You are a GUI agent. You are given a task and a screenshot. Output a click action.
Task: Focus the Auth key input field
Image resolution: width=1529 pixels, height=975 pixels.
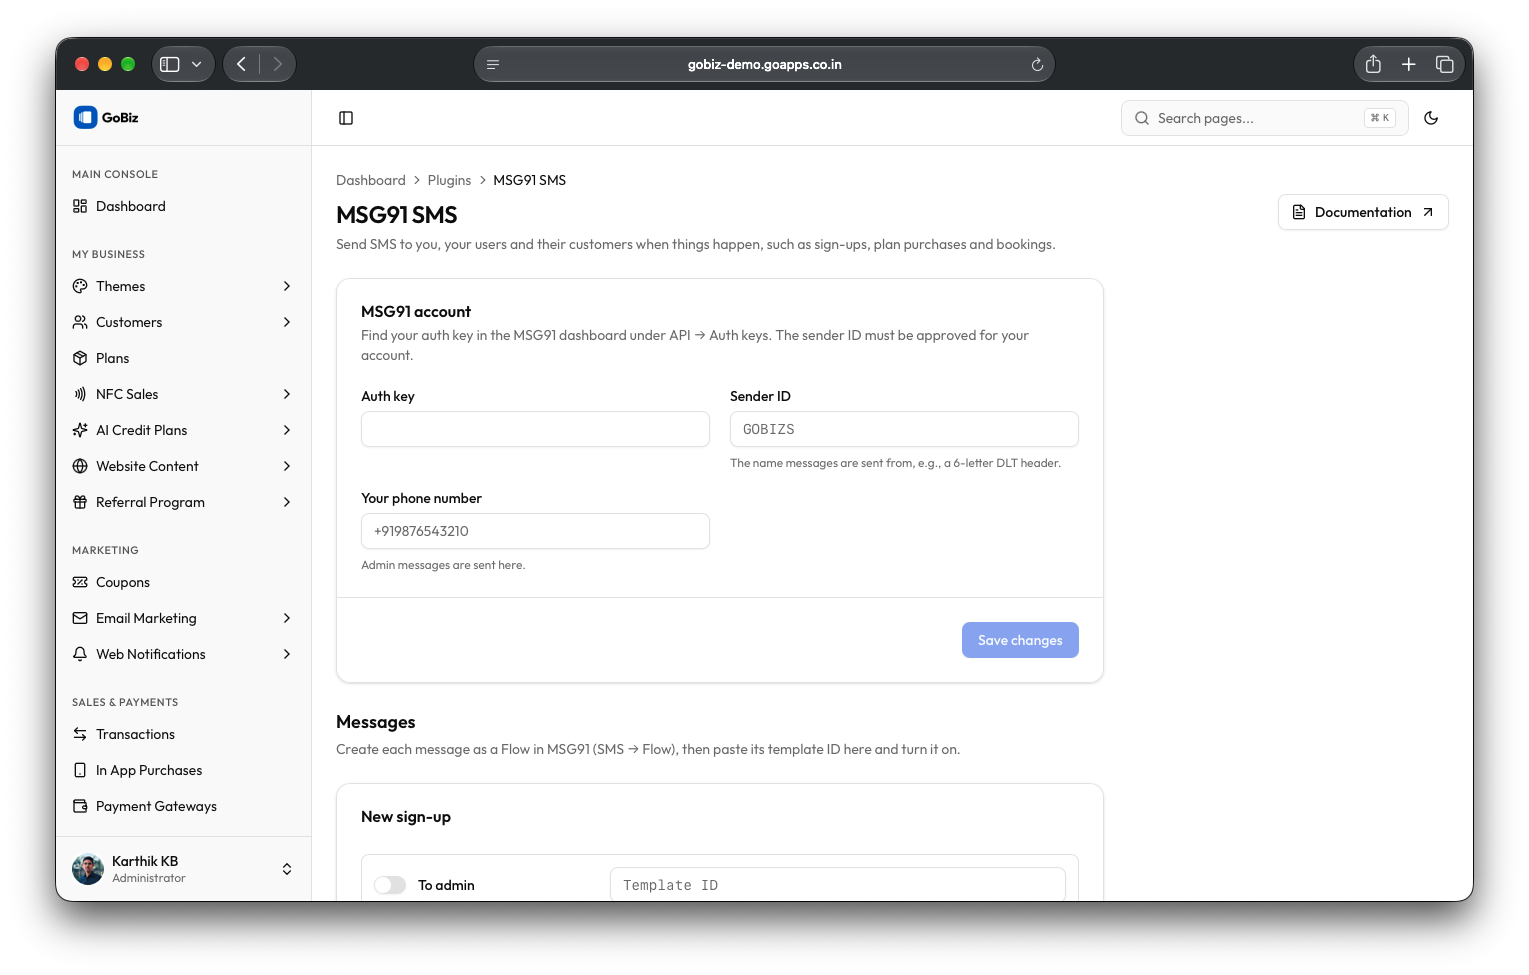(x=535, y=429)
